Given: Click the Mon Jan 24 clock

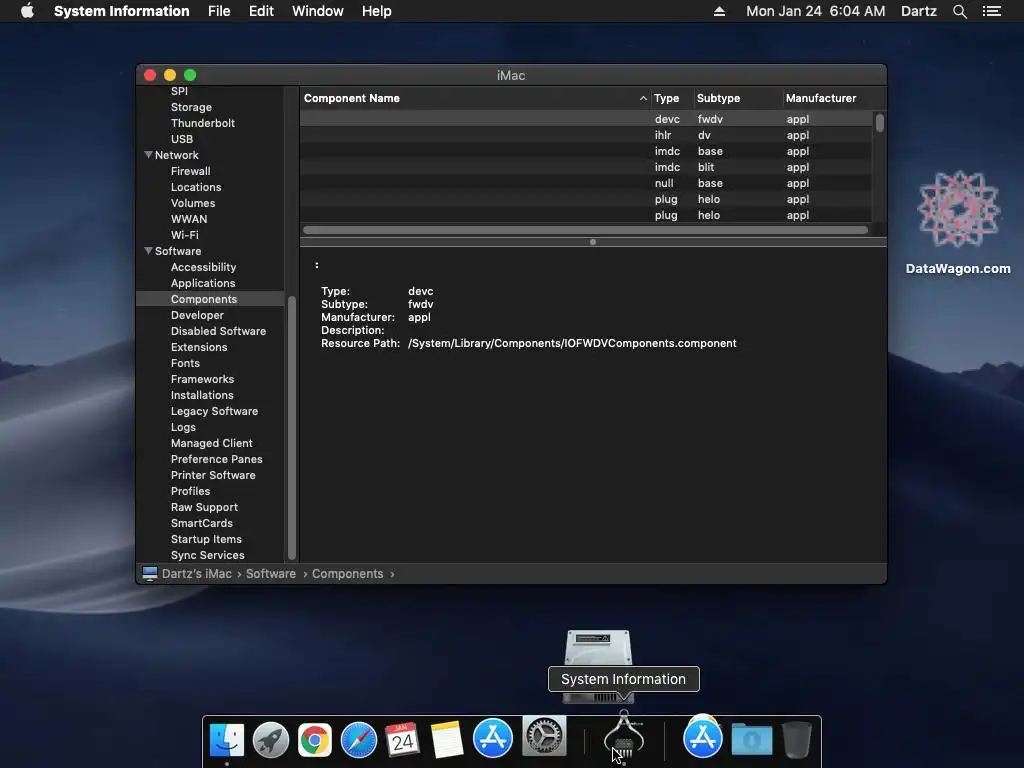Looking at the screenshot, I should coord(816,11).
